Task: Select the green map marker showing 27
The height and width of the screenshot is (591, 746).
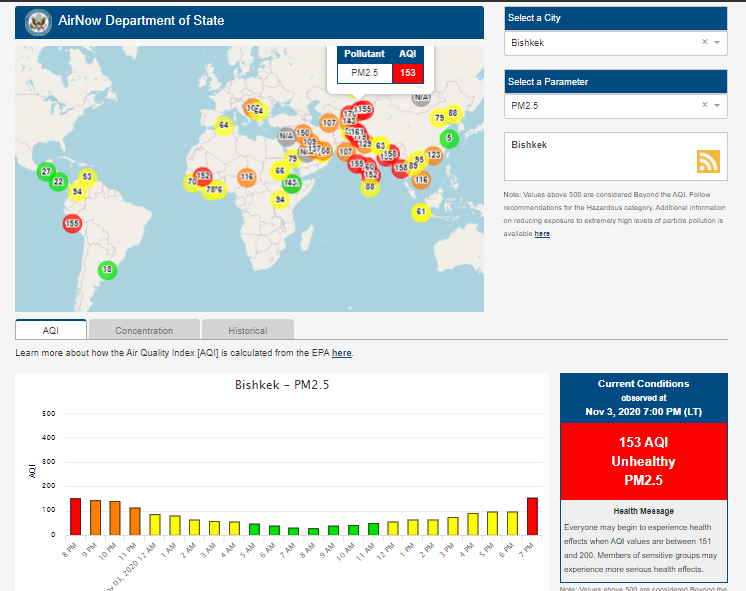Action: pos(45,172)
